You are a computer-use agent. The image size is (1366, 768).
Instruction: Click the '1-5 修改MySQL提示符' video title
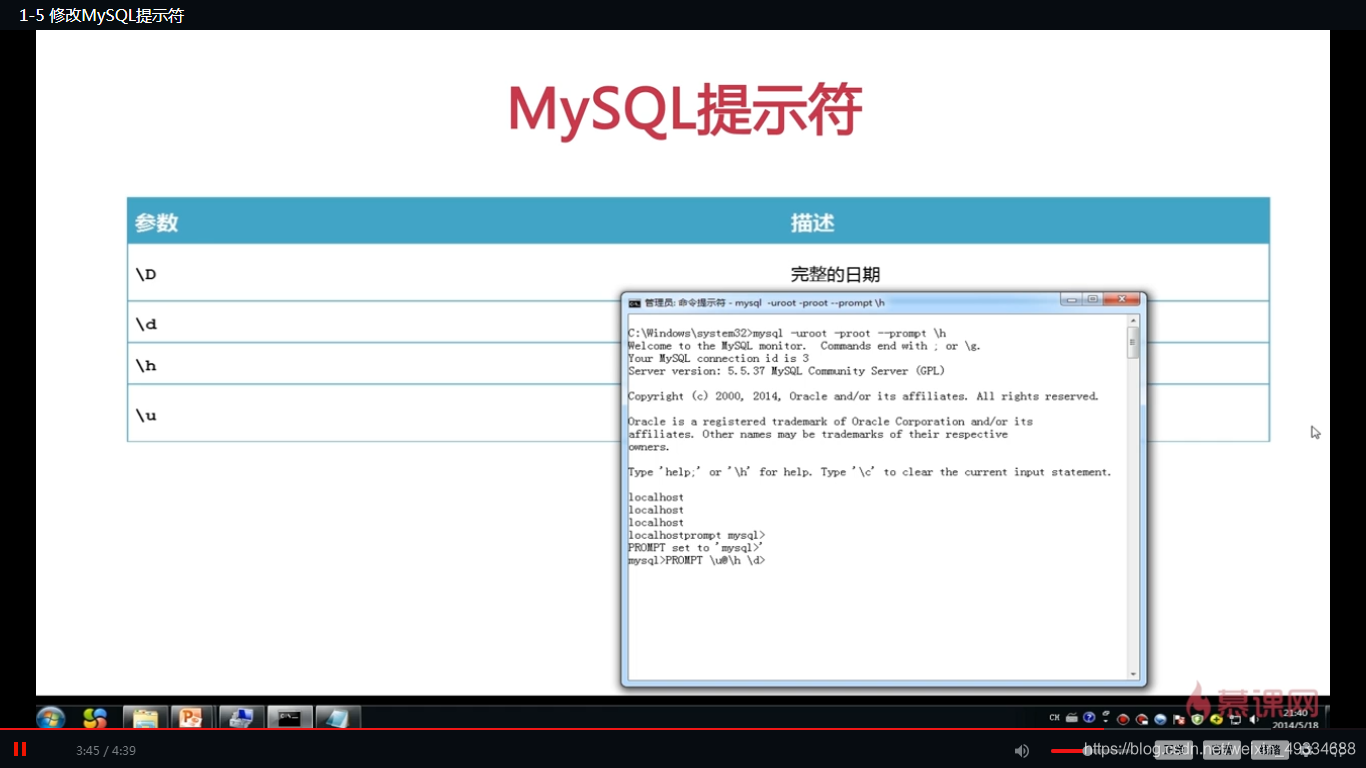(x=101, y=15)
